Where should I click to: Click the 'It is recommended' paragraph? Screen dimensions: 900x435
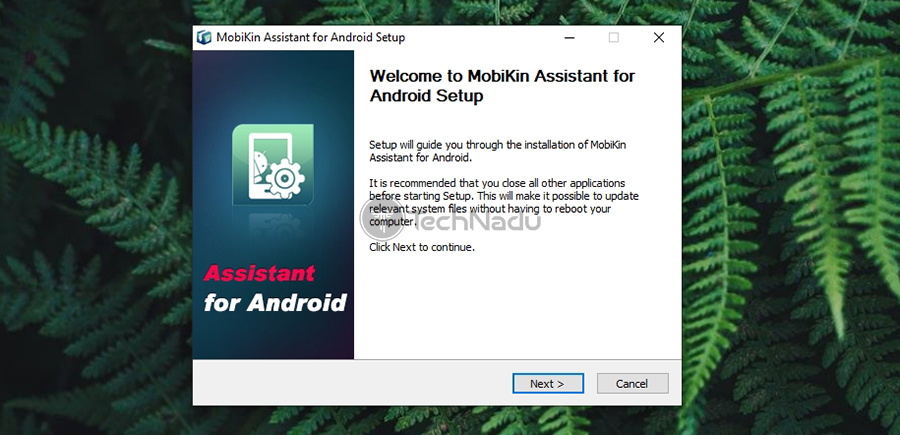point(504,202)
